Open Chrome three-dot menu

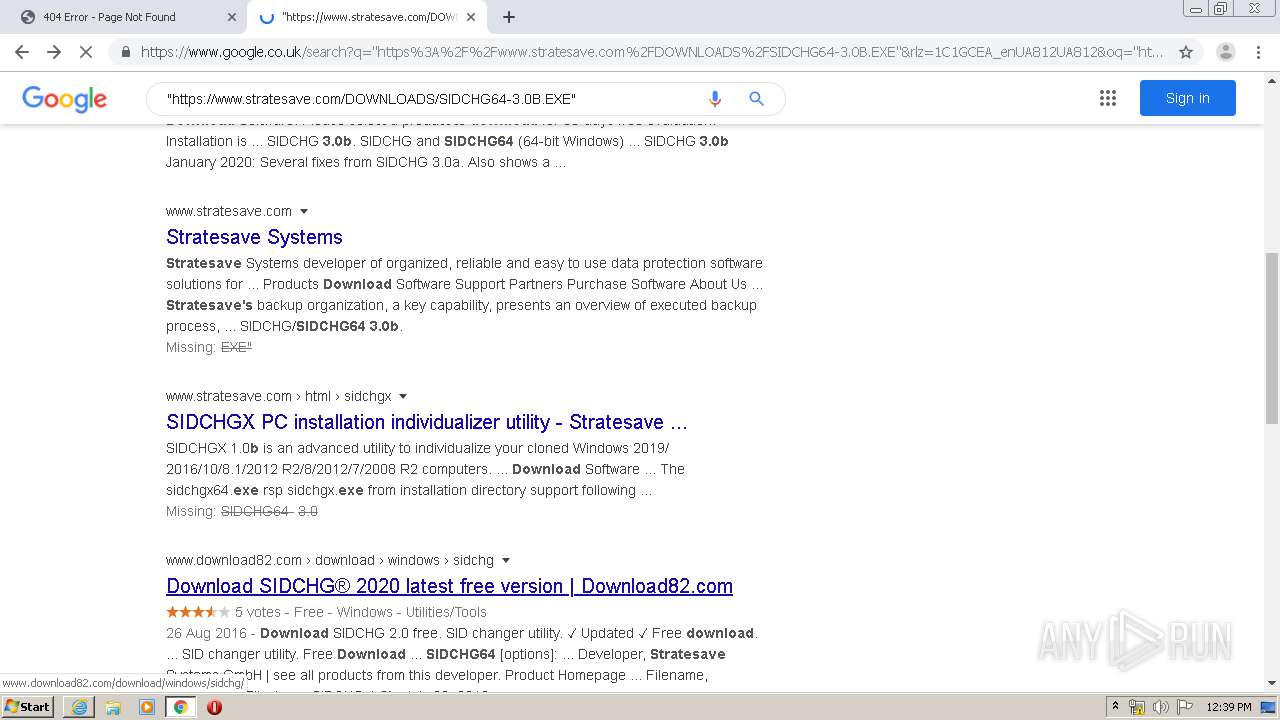1258,52
